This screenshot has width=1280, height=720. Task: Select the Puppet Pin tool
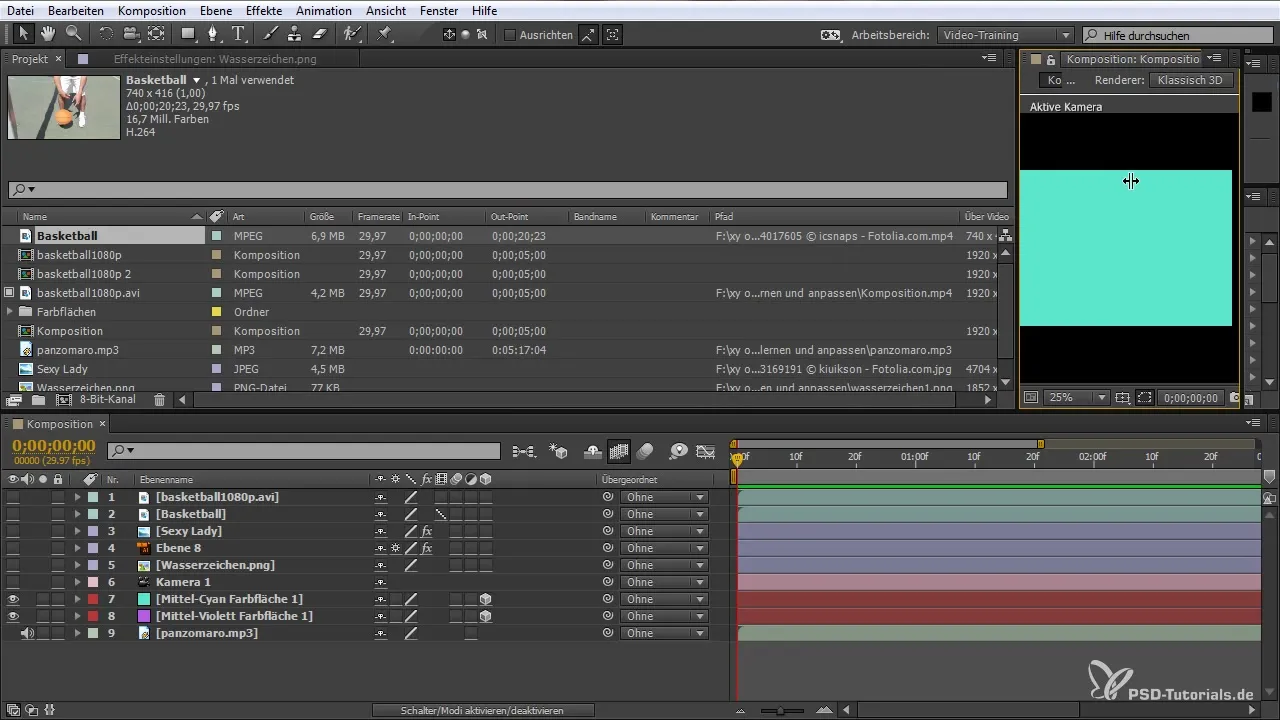click(384, 34)
